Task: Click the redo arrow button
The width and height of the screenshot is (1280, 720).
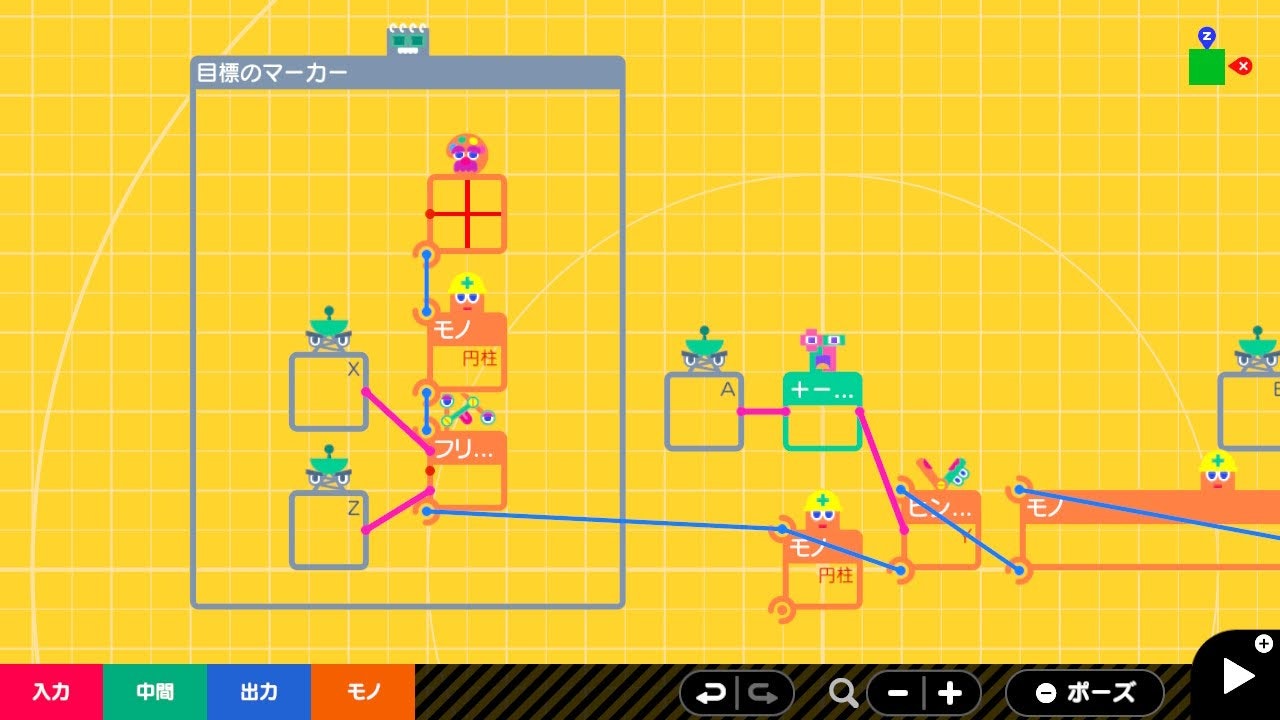Action: pyautogui.click(x=764, y=693)
